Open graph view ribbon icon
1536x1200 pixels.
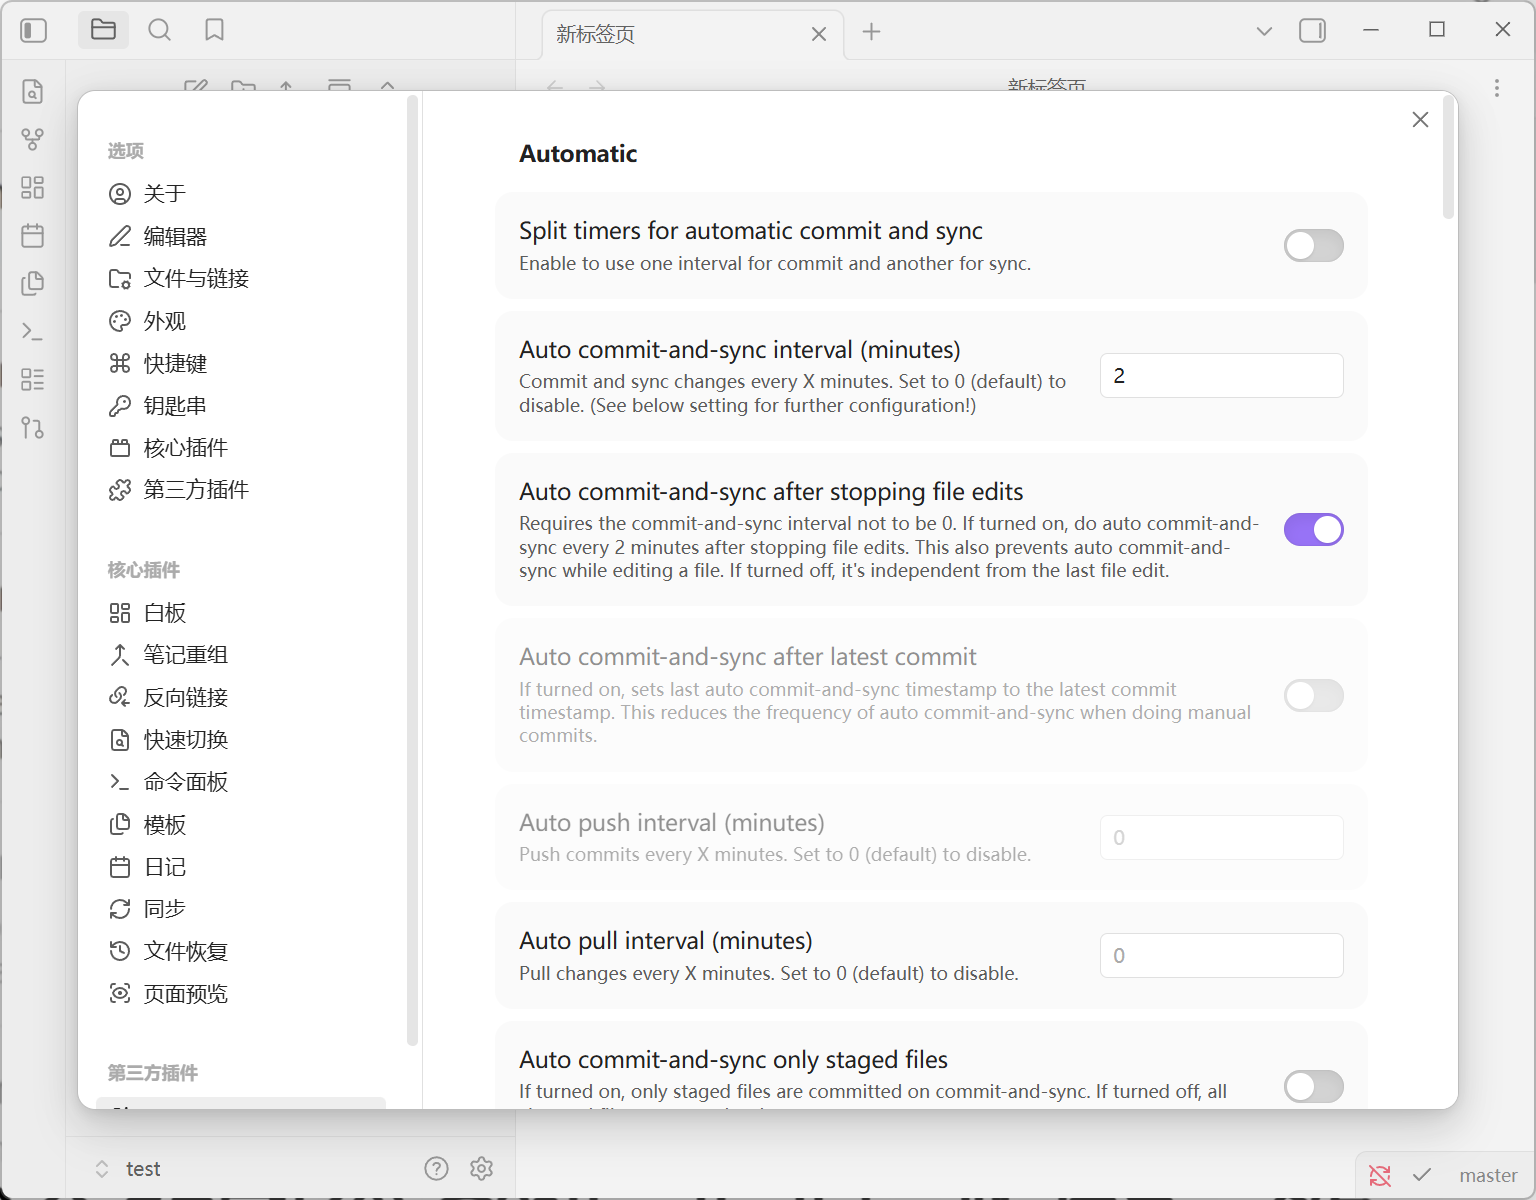(x=33, y=139)
